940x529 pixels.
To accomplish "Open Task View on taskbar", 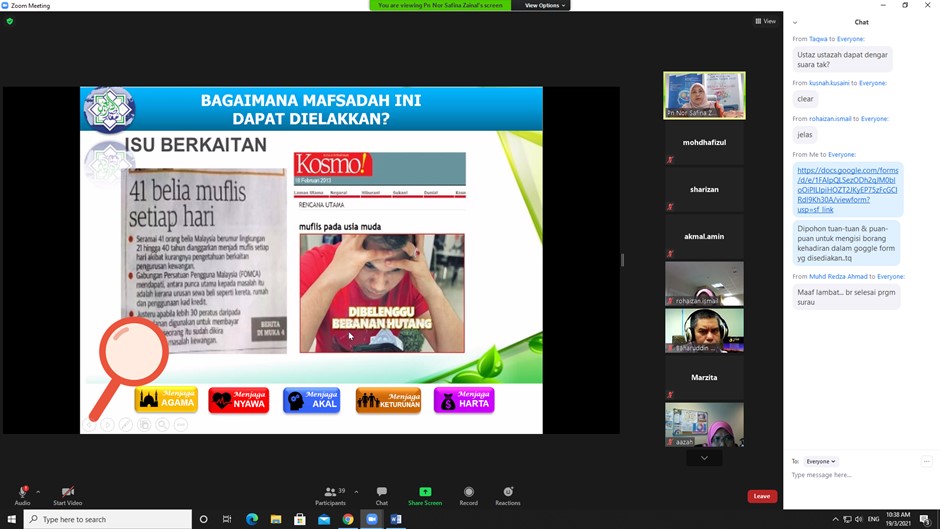I will 227,519.
